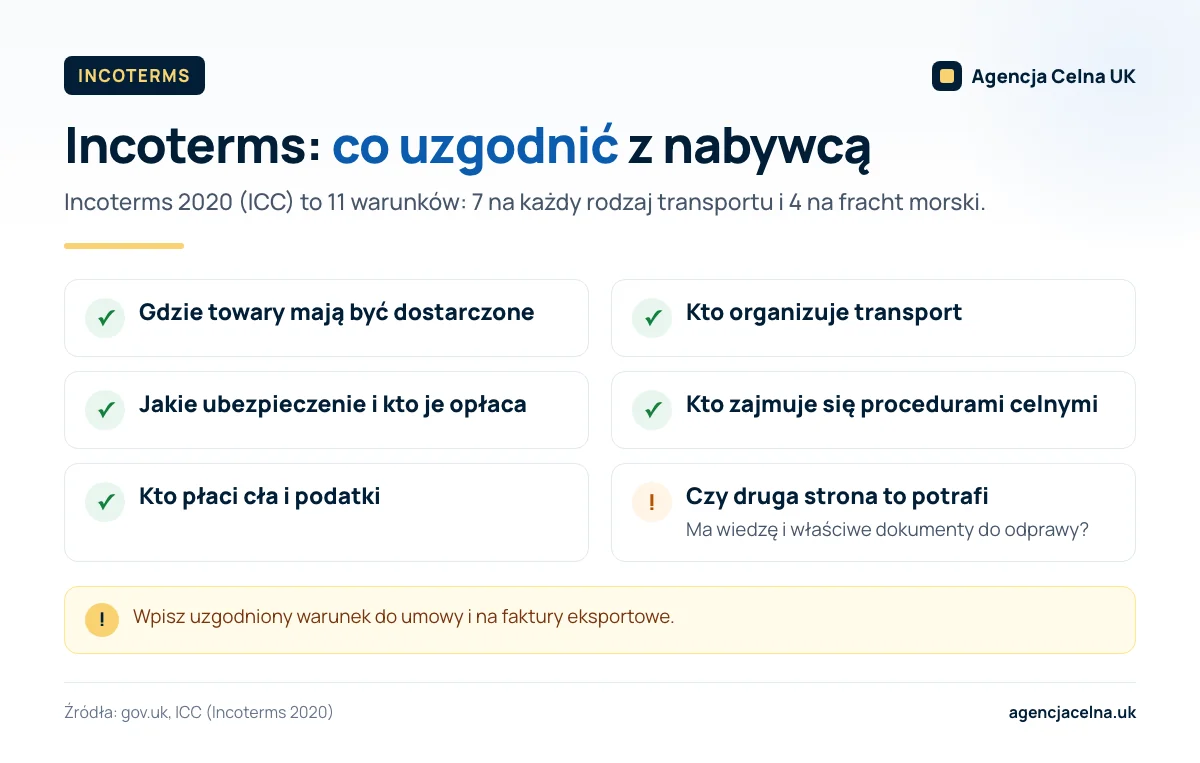Viewport: 1200px width, 763px height.
Task: Click the text 'Kto zajmuje się procedurami celnymi'
Action: (x=892, y=404)
